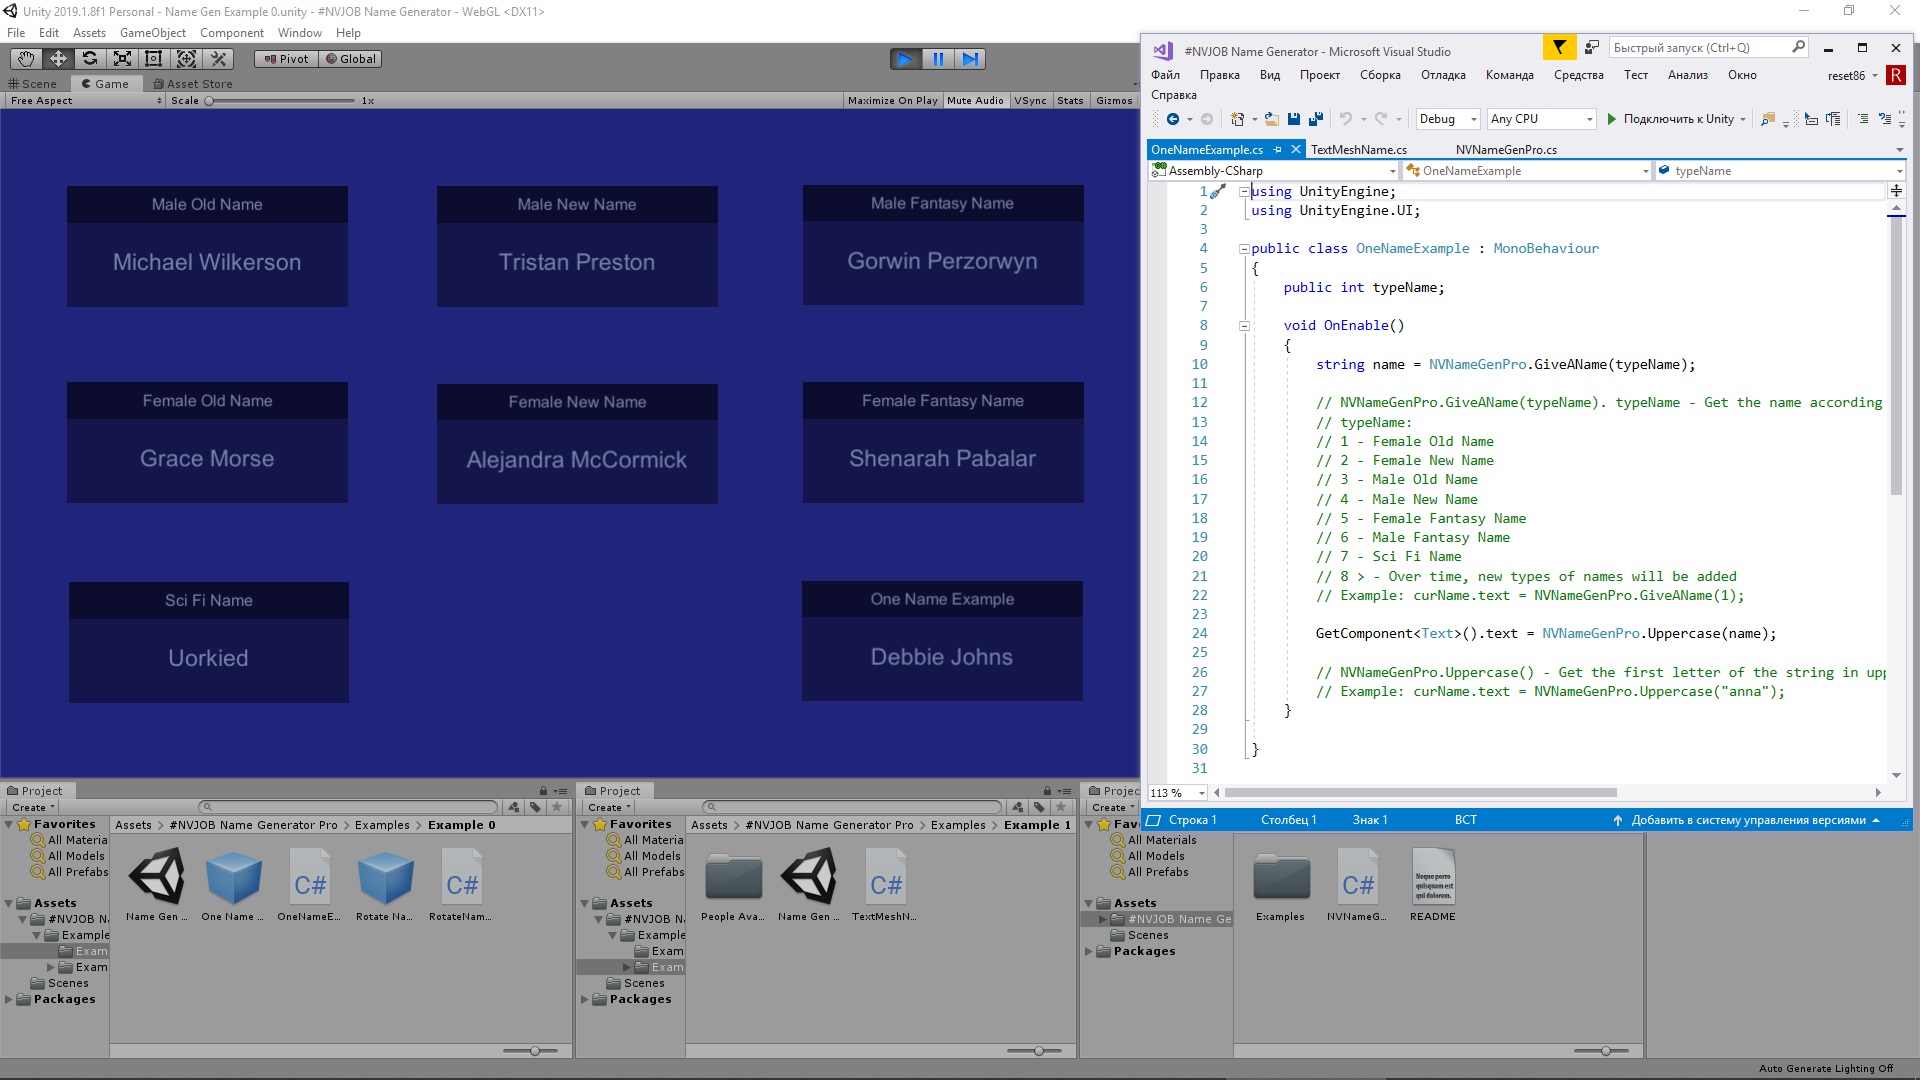Click the Pause button in toolbar
This screenshot has height=1080, width=1920.
tap(938, 58)
